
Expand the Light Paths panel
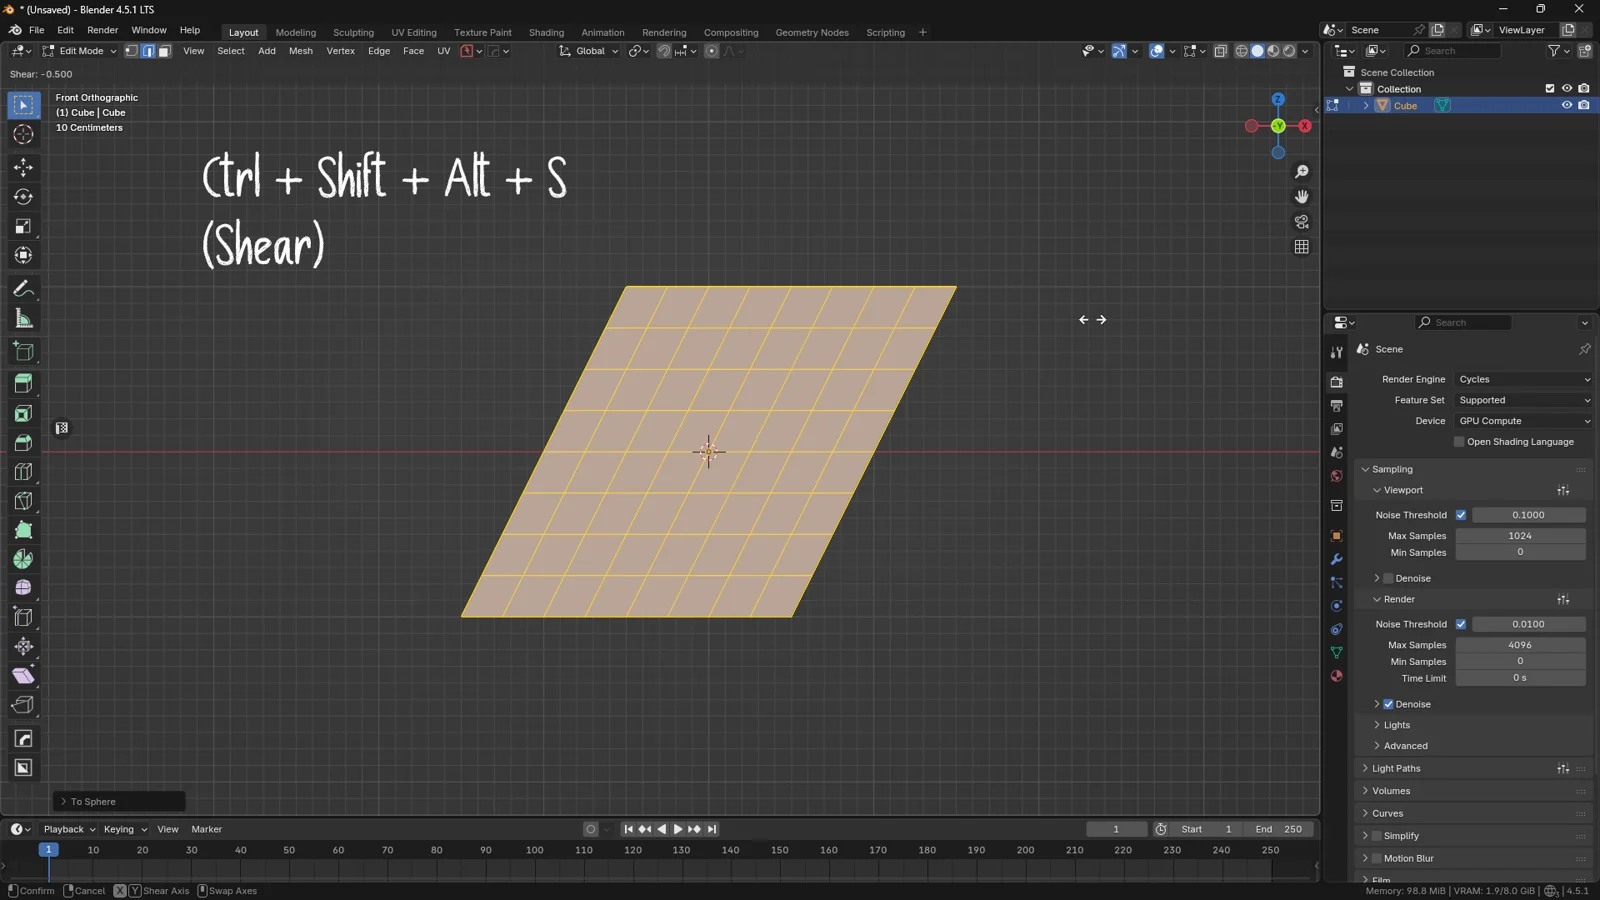tap(1396, 768)
